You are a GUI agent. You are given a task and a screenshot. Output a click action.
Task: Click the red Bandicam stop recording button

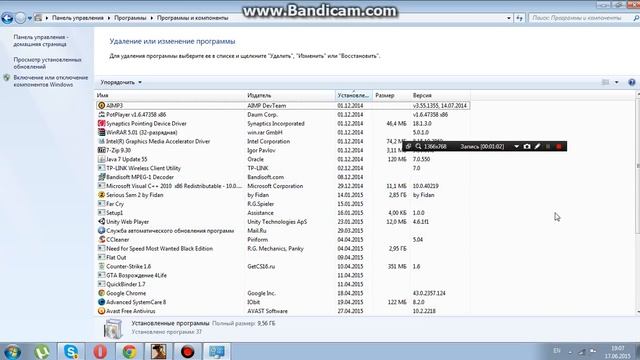click(558, 147)
